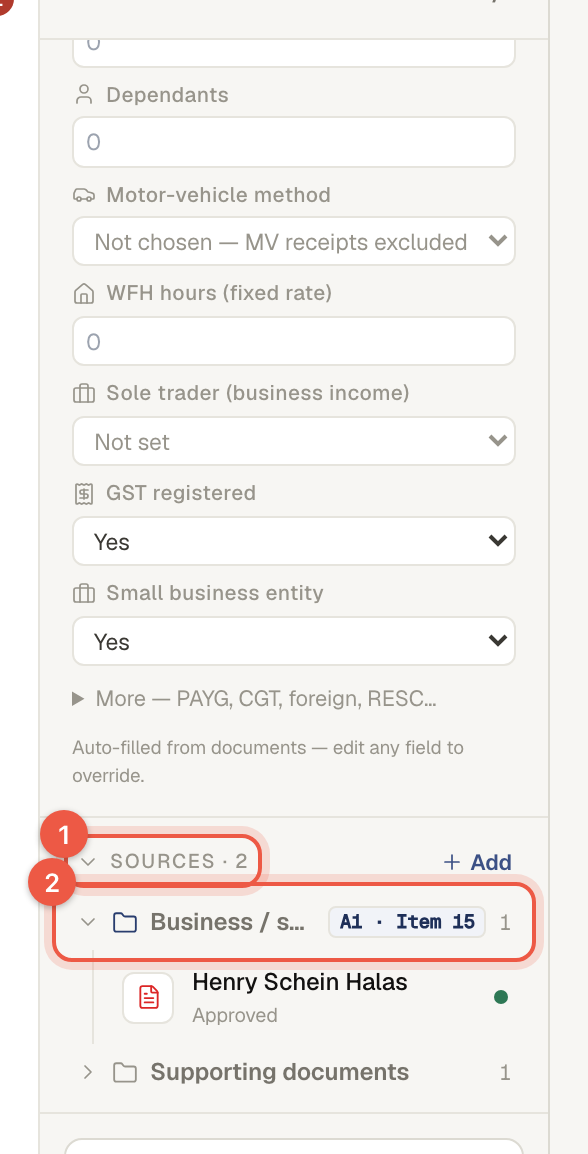This screenshot has height=1154, width=588.
Task: Expand the More PAYG, CGT, foreign section
Action: click(254, 698)
